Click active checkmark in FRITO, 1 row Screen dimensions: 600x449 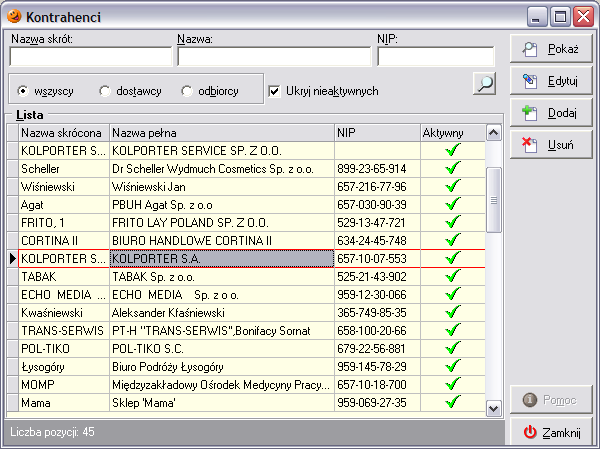[x=453, y=222]
